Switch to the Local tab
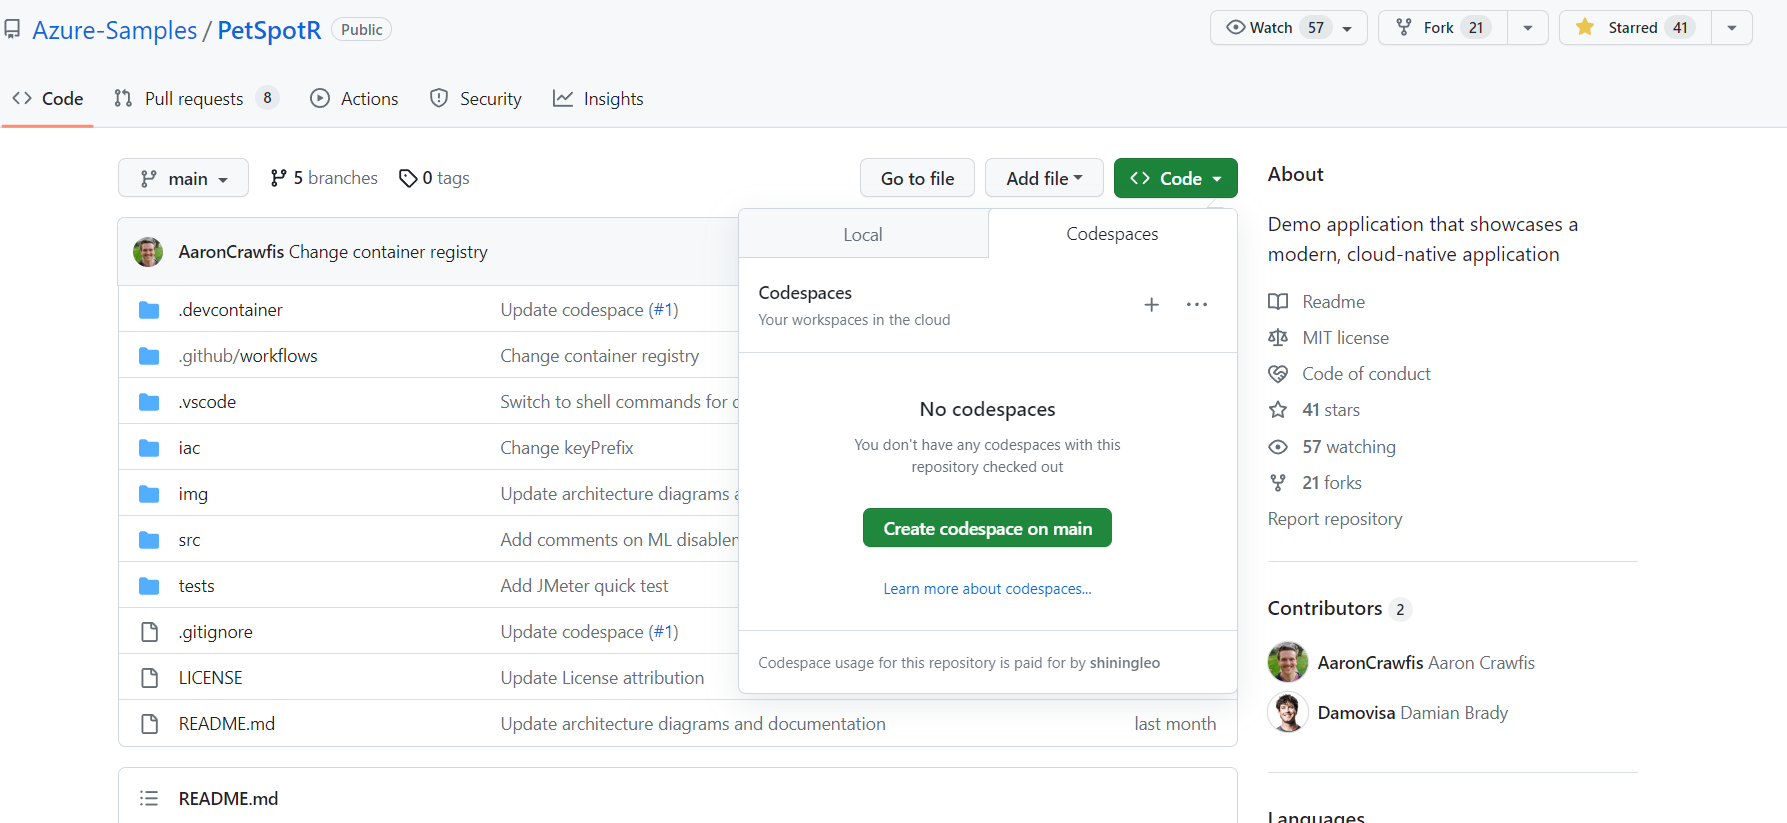Screen dimensions: 1787x823 (x=863, y=234)
